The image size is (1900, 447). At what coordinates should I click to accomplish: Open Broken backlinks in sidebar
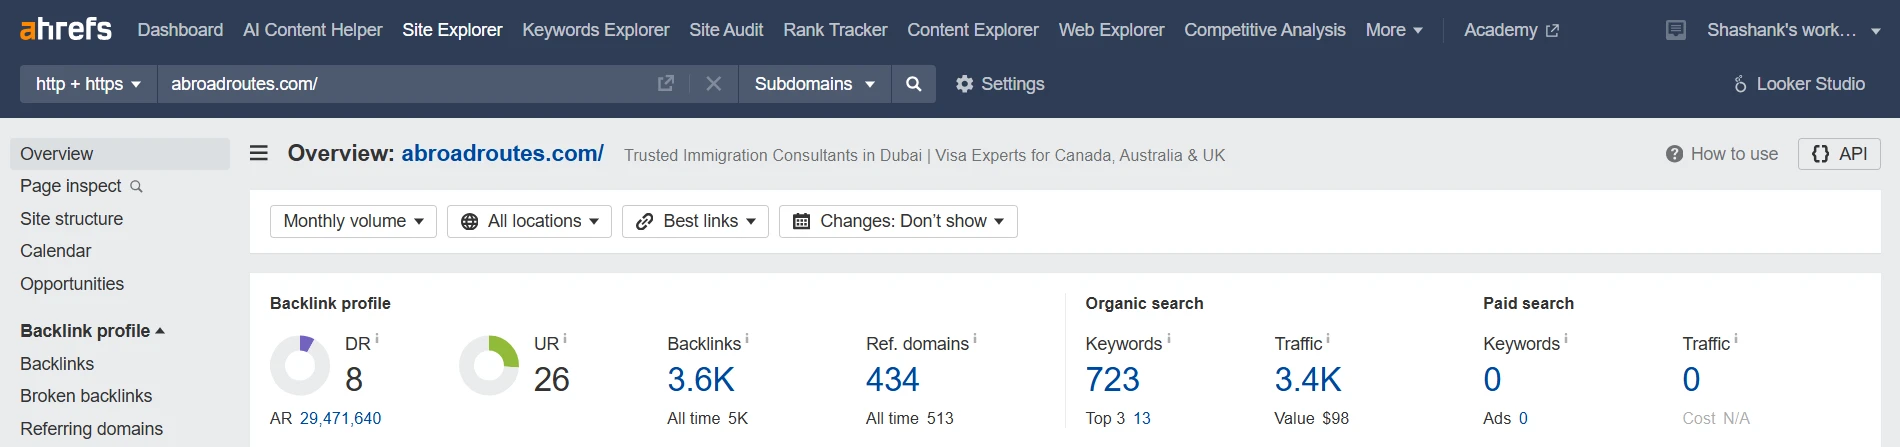click(x=86, y=396)
